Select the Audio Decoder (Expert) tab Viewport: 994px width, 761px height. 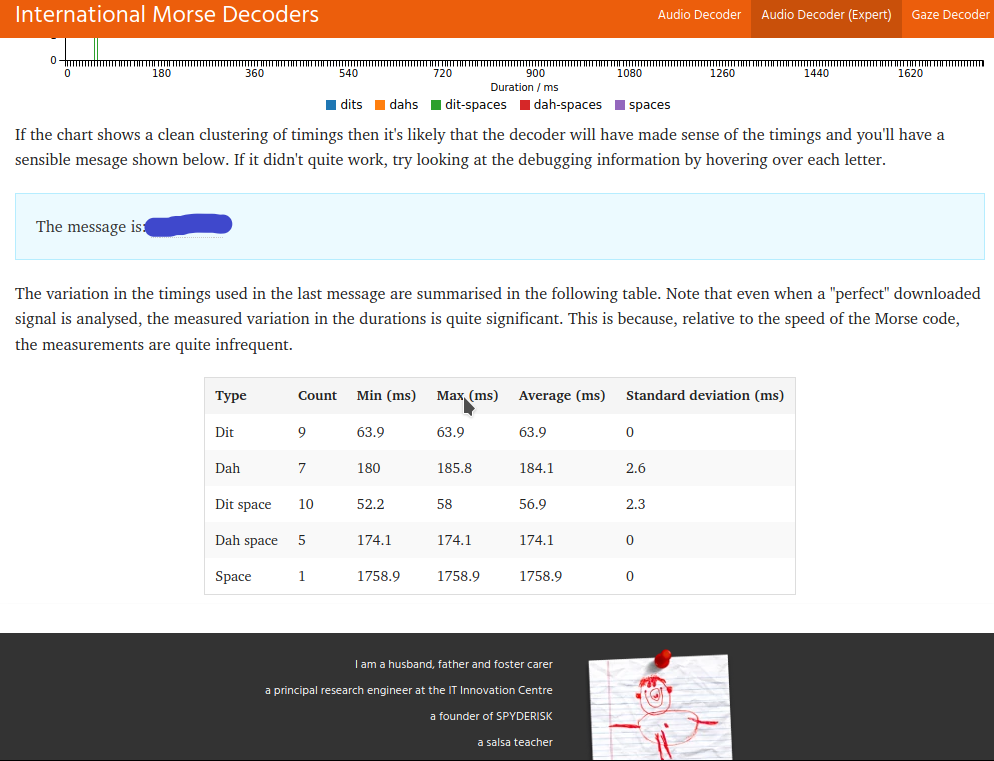click(x=826, y=15)
